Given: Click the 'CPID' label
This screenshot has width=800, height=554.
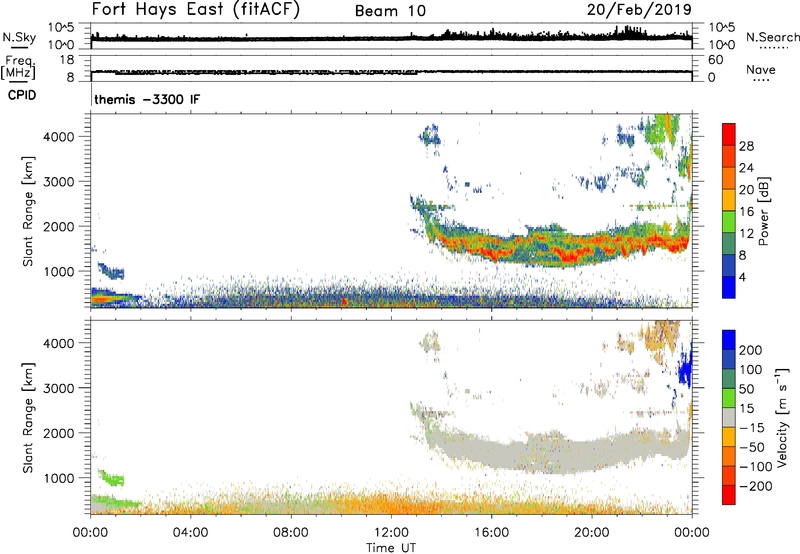Looking at the screenshot, I should 22,95.
